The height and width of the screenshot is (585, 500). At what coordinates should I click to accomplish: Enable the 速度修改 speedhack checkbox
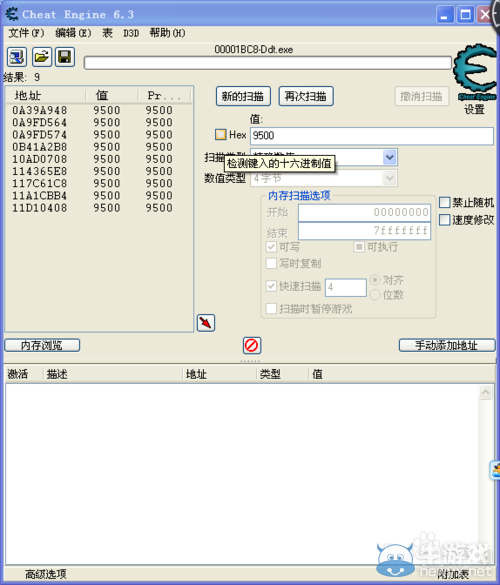click(x=444, y=220)
